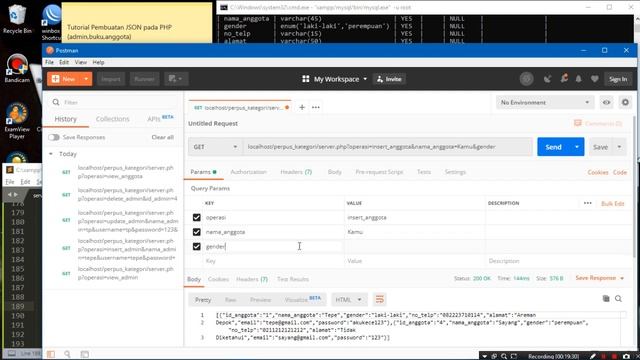The width and height of the screenshot is (640, 360).
Task: Search within the response body
Action: click(x=618, y=299)
